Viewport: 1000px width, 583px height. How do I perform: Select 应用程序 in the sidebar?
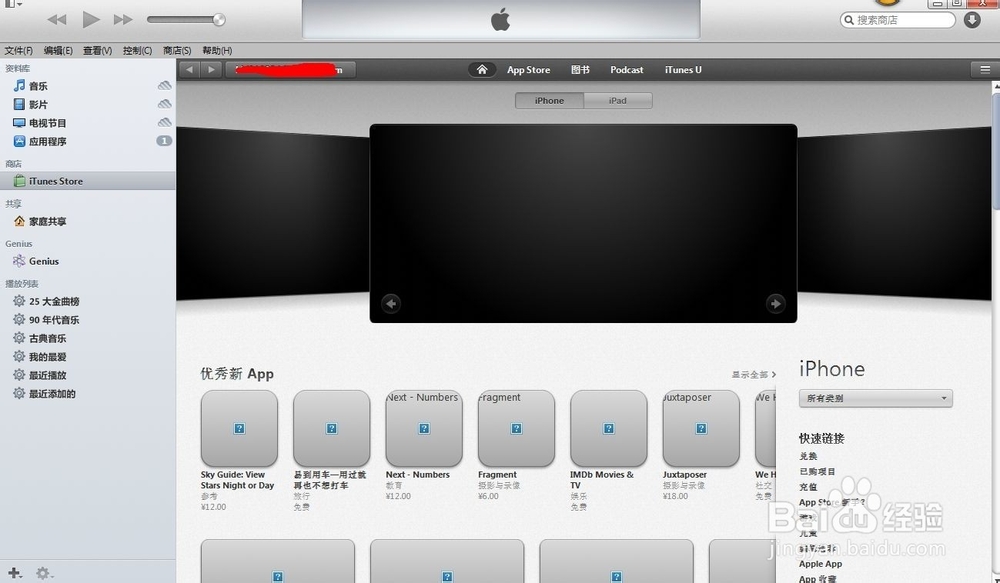point(48,141)
